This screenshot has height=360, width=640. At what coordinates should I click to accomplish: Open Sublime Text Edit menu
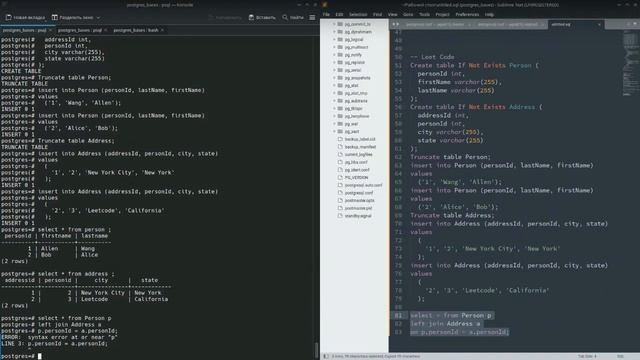point(339,14)
